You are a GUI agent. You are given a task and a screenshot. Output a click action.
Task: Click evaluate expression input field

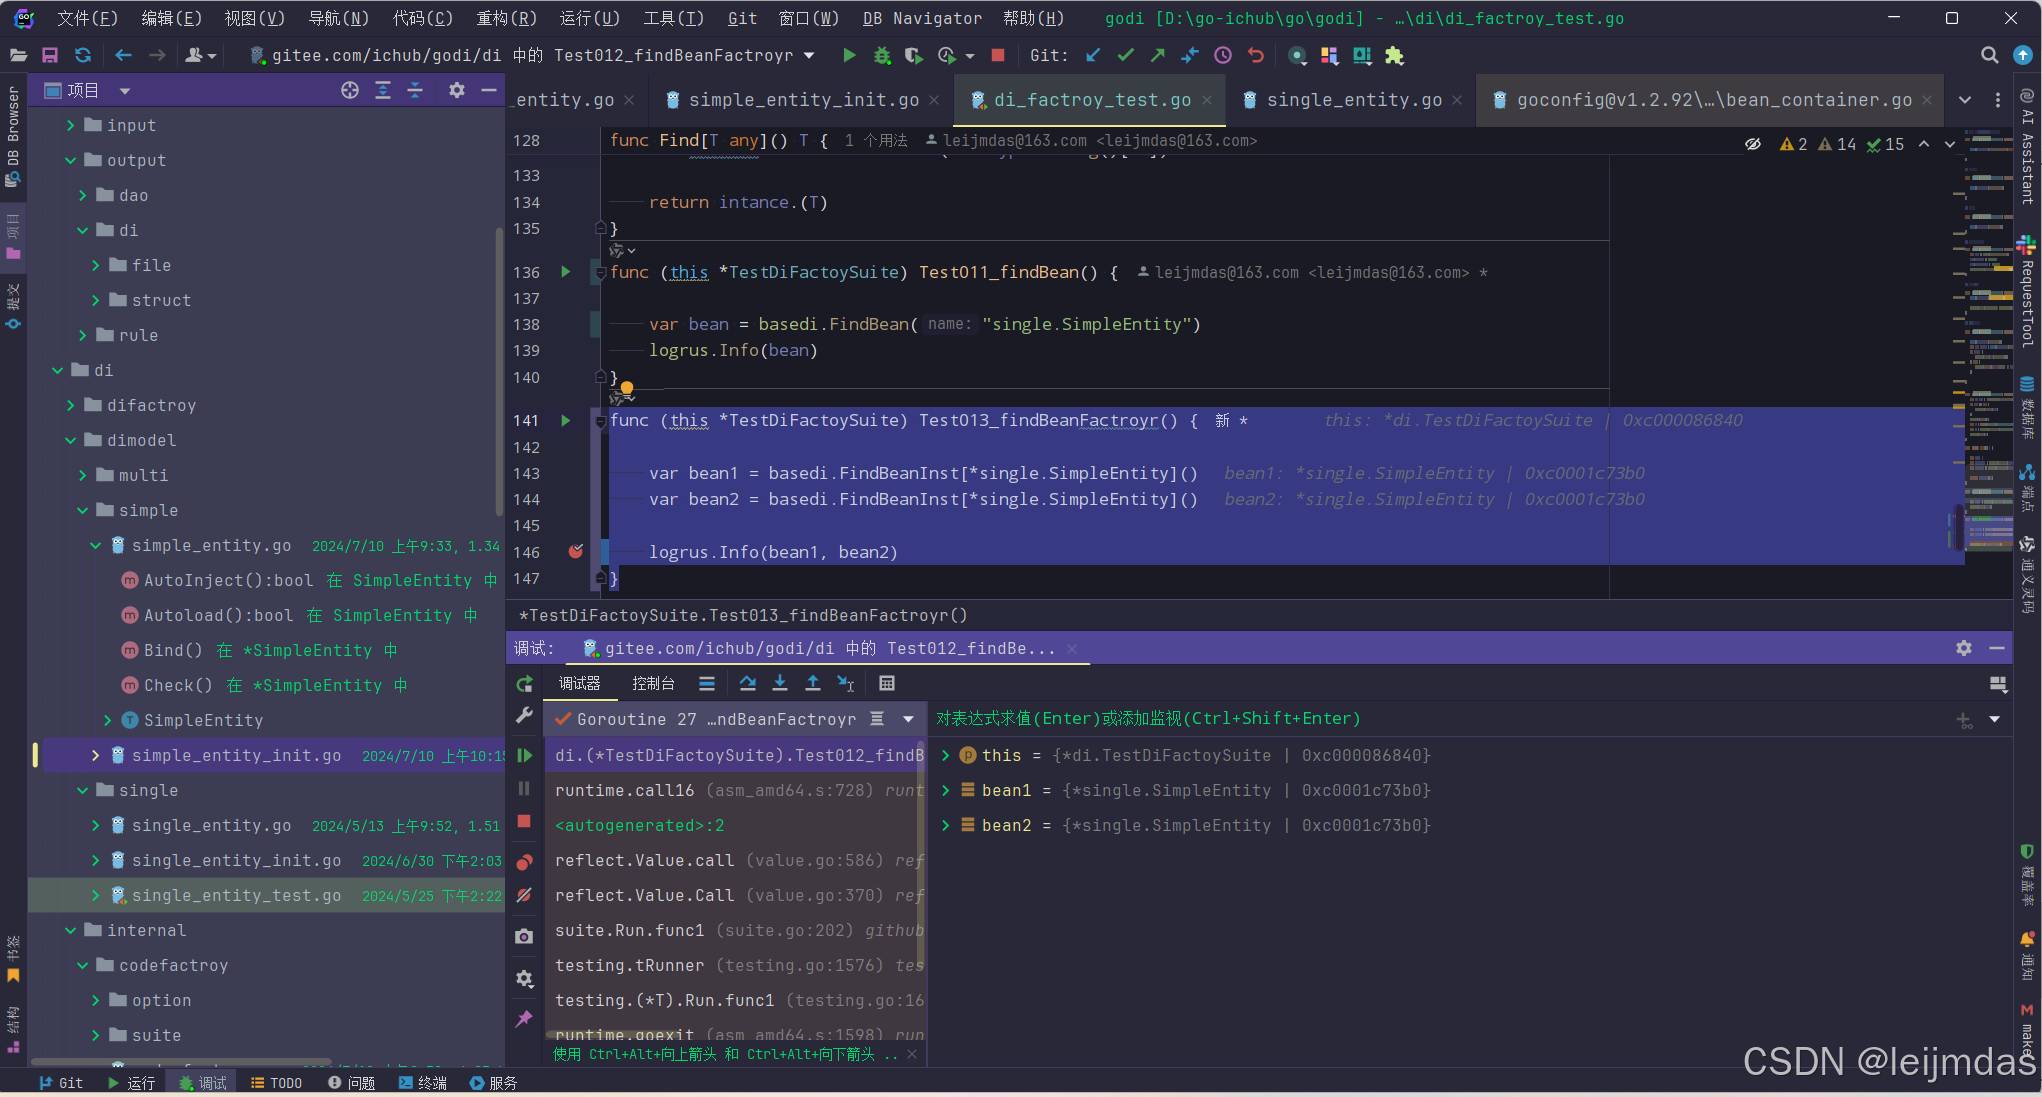pos(1440,719)
